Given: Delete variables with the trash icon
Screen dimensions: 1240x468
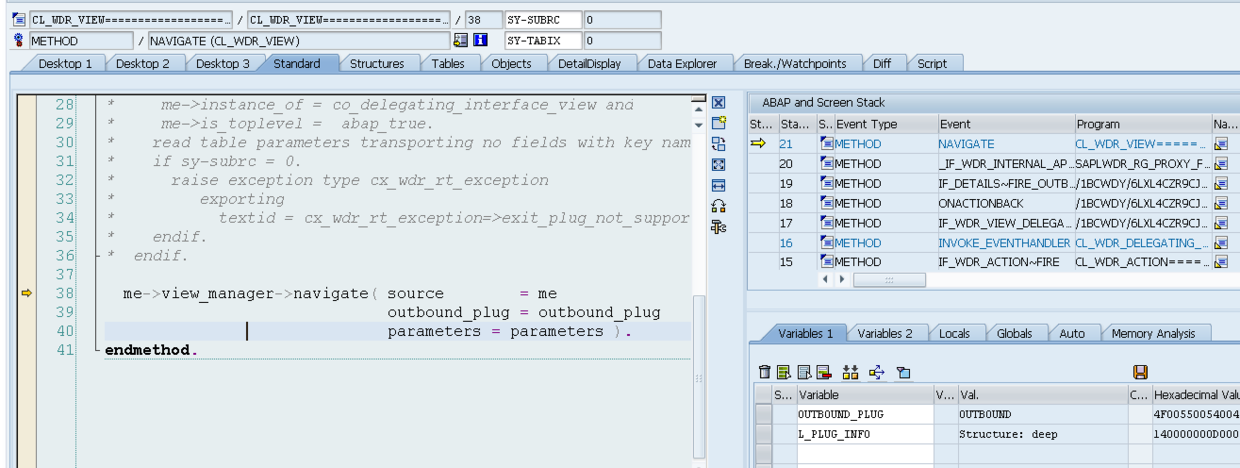Looking at the screenshot, I should (766, 372).
